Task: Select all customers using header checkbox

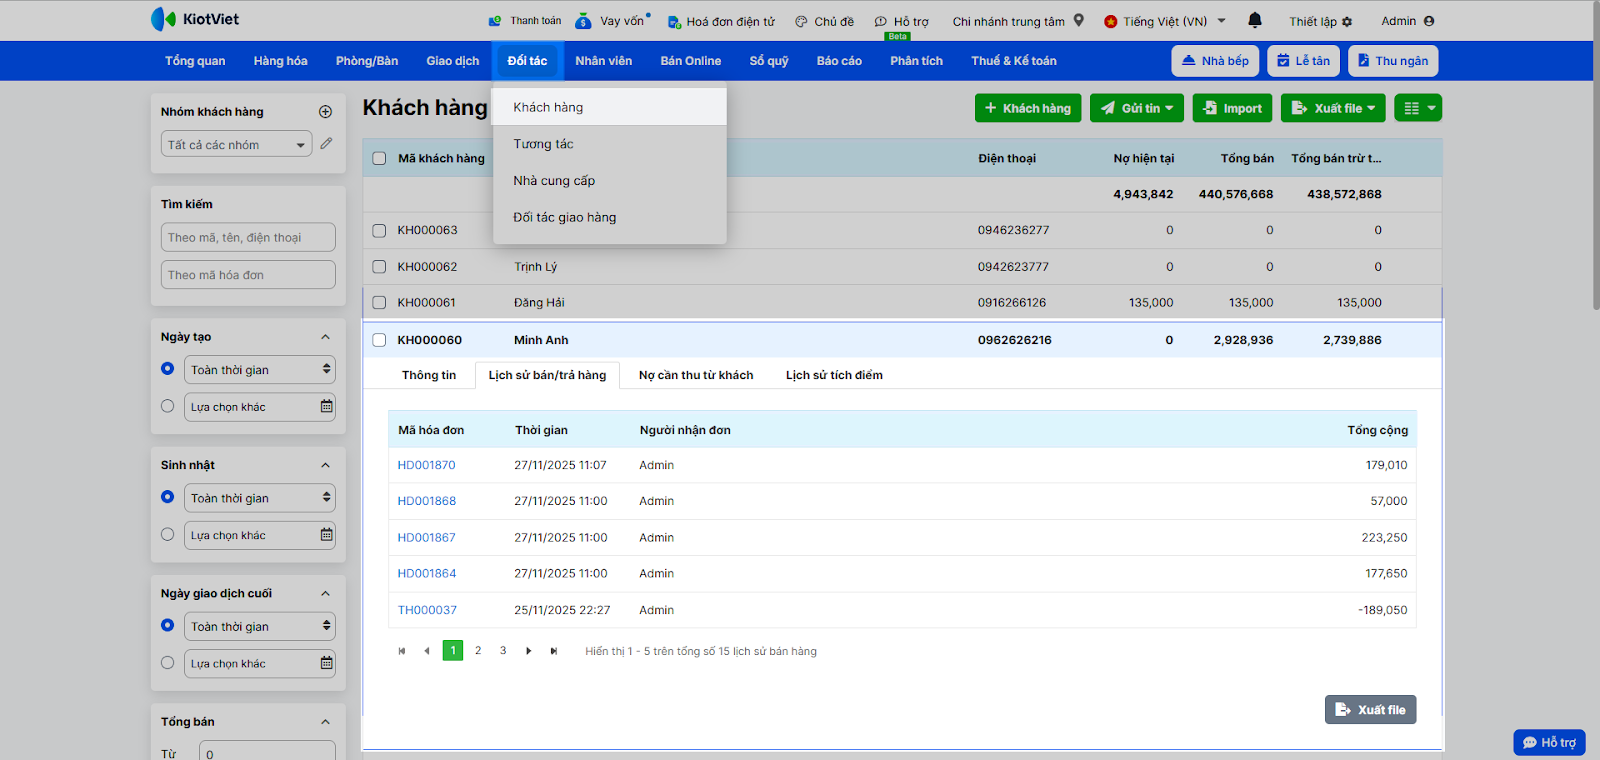Action: pos(379,158)
